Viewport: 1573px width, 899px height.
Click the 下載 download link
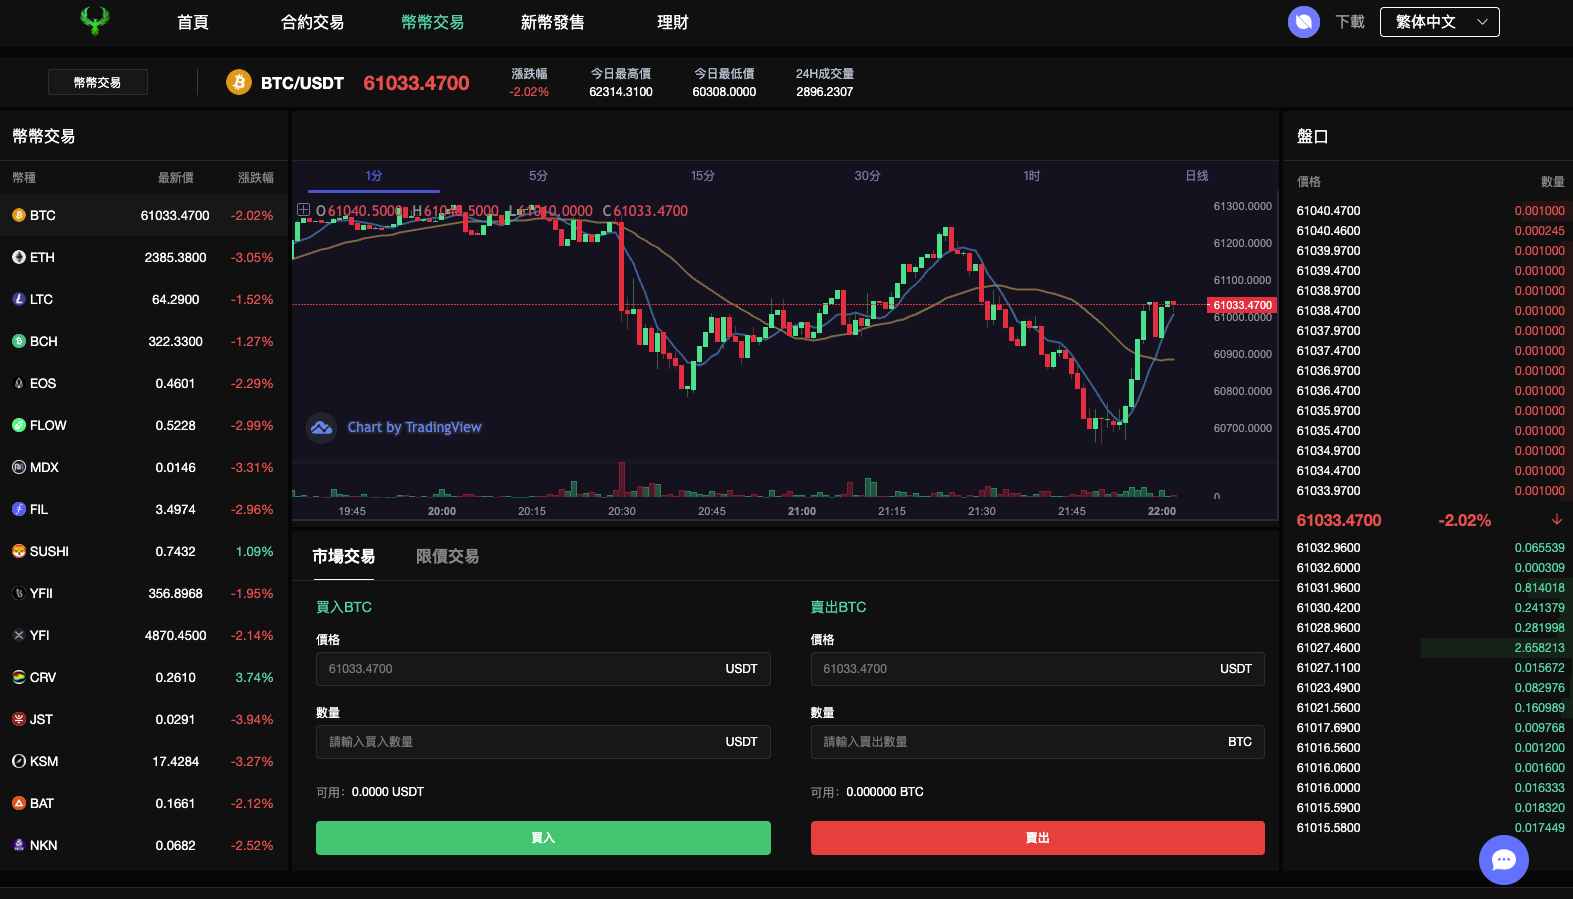(x=1349, y=22)
